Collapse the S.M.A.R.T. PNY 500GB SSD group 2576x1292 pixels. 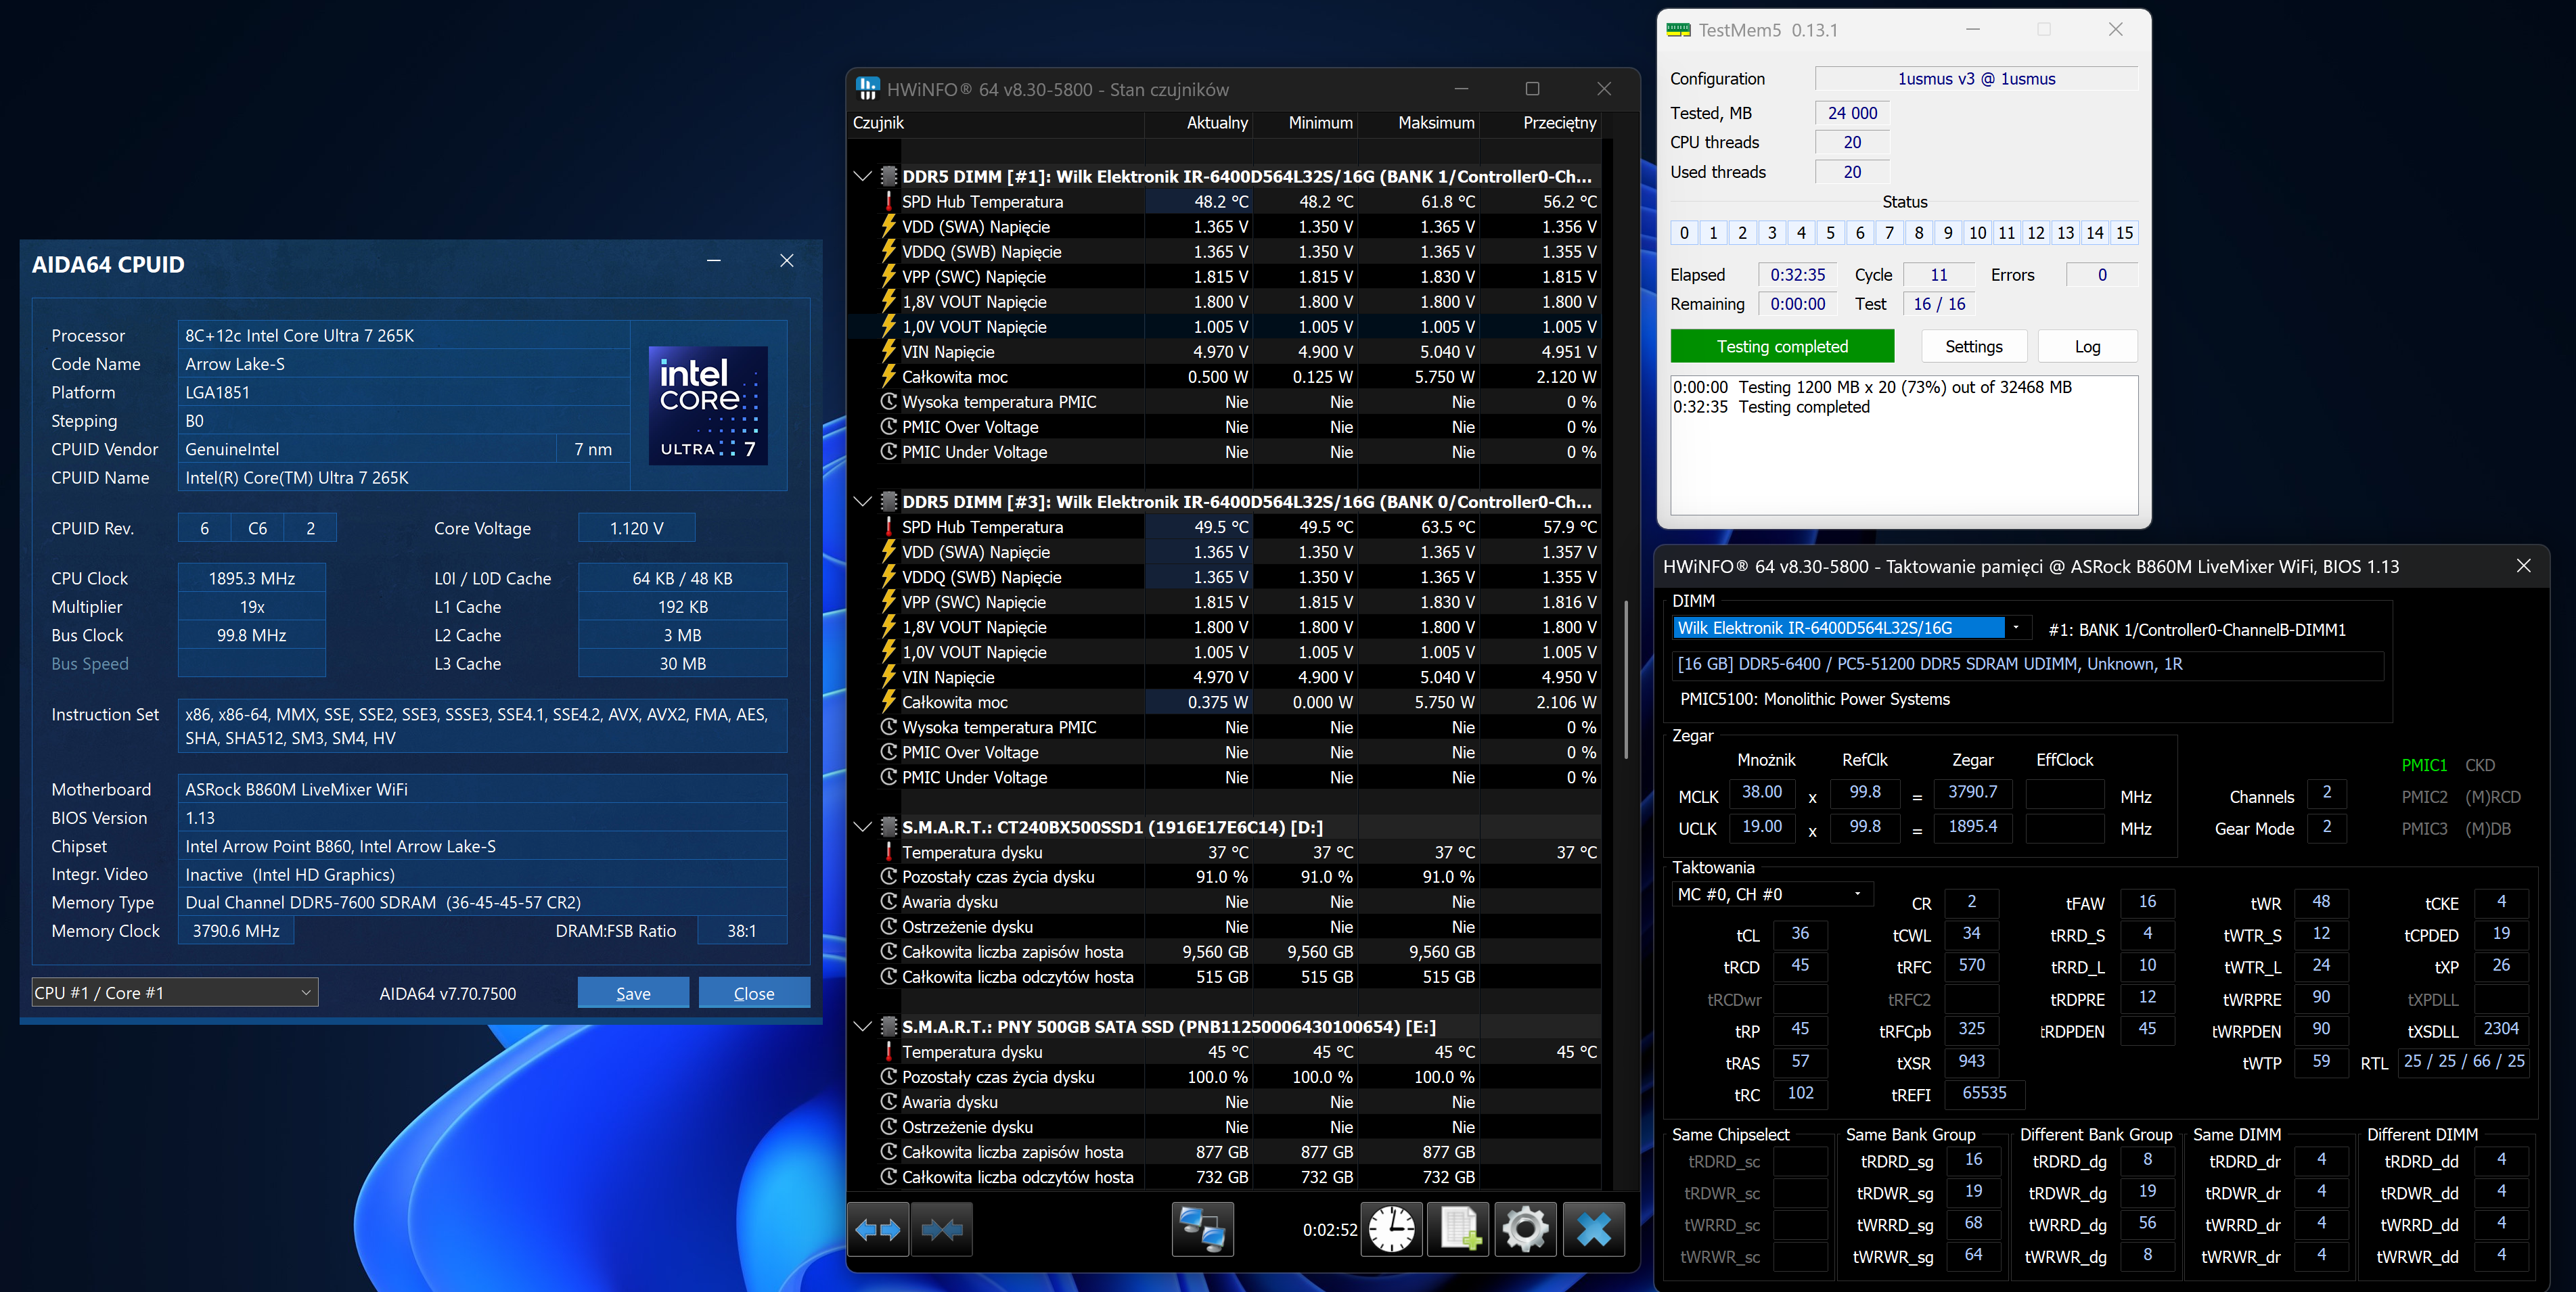[x=862, y=1027]
